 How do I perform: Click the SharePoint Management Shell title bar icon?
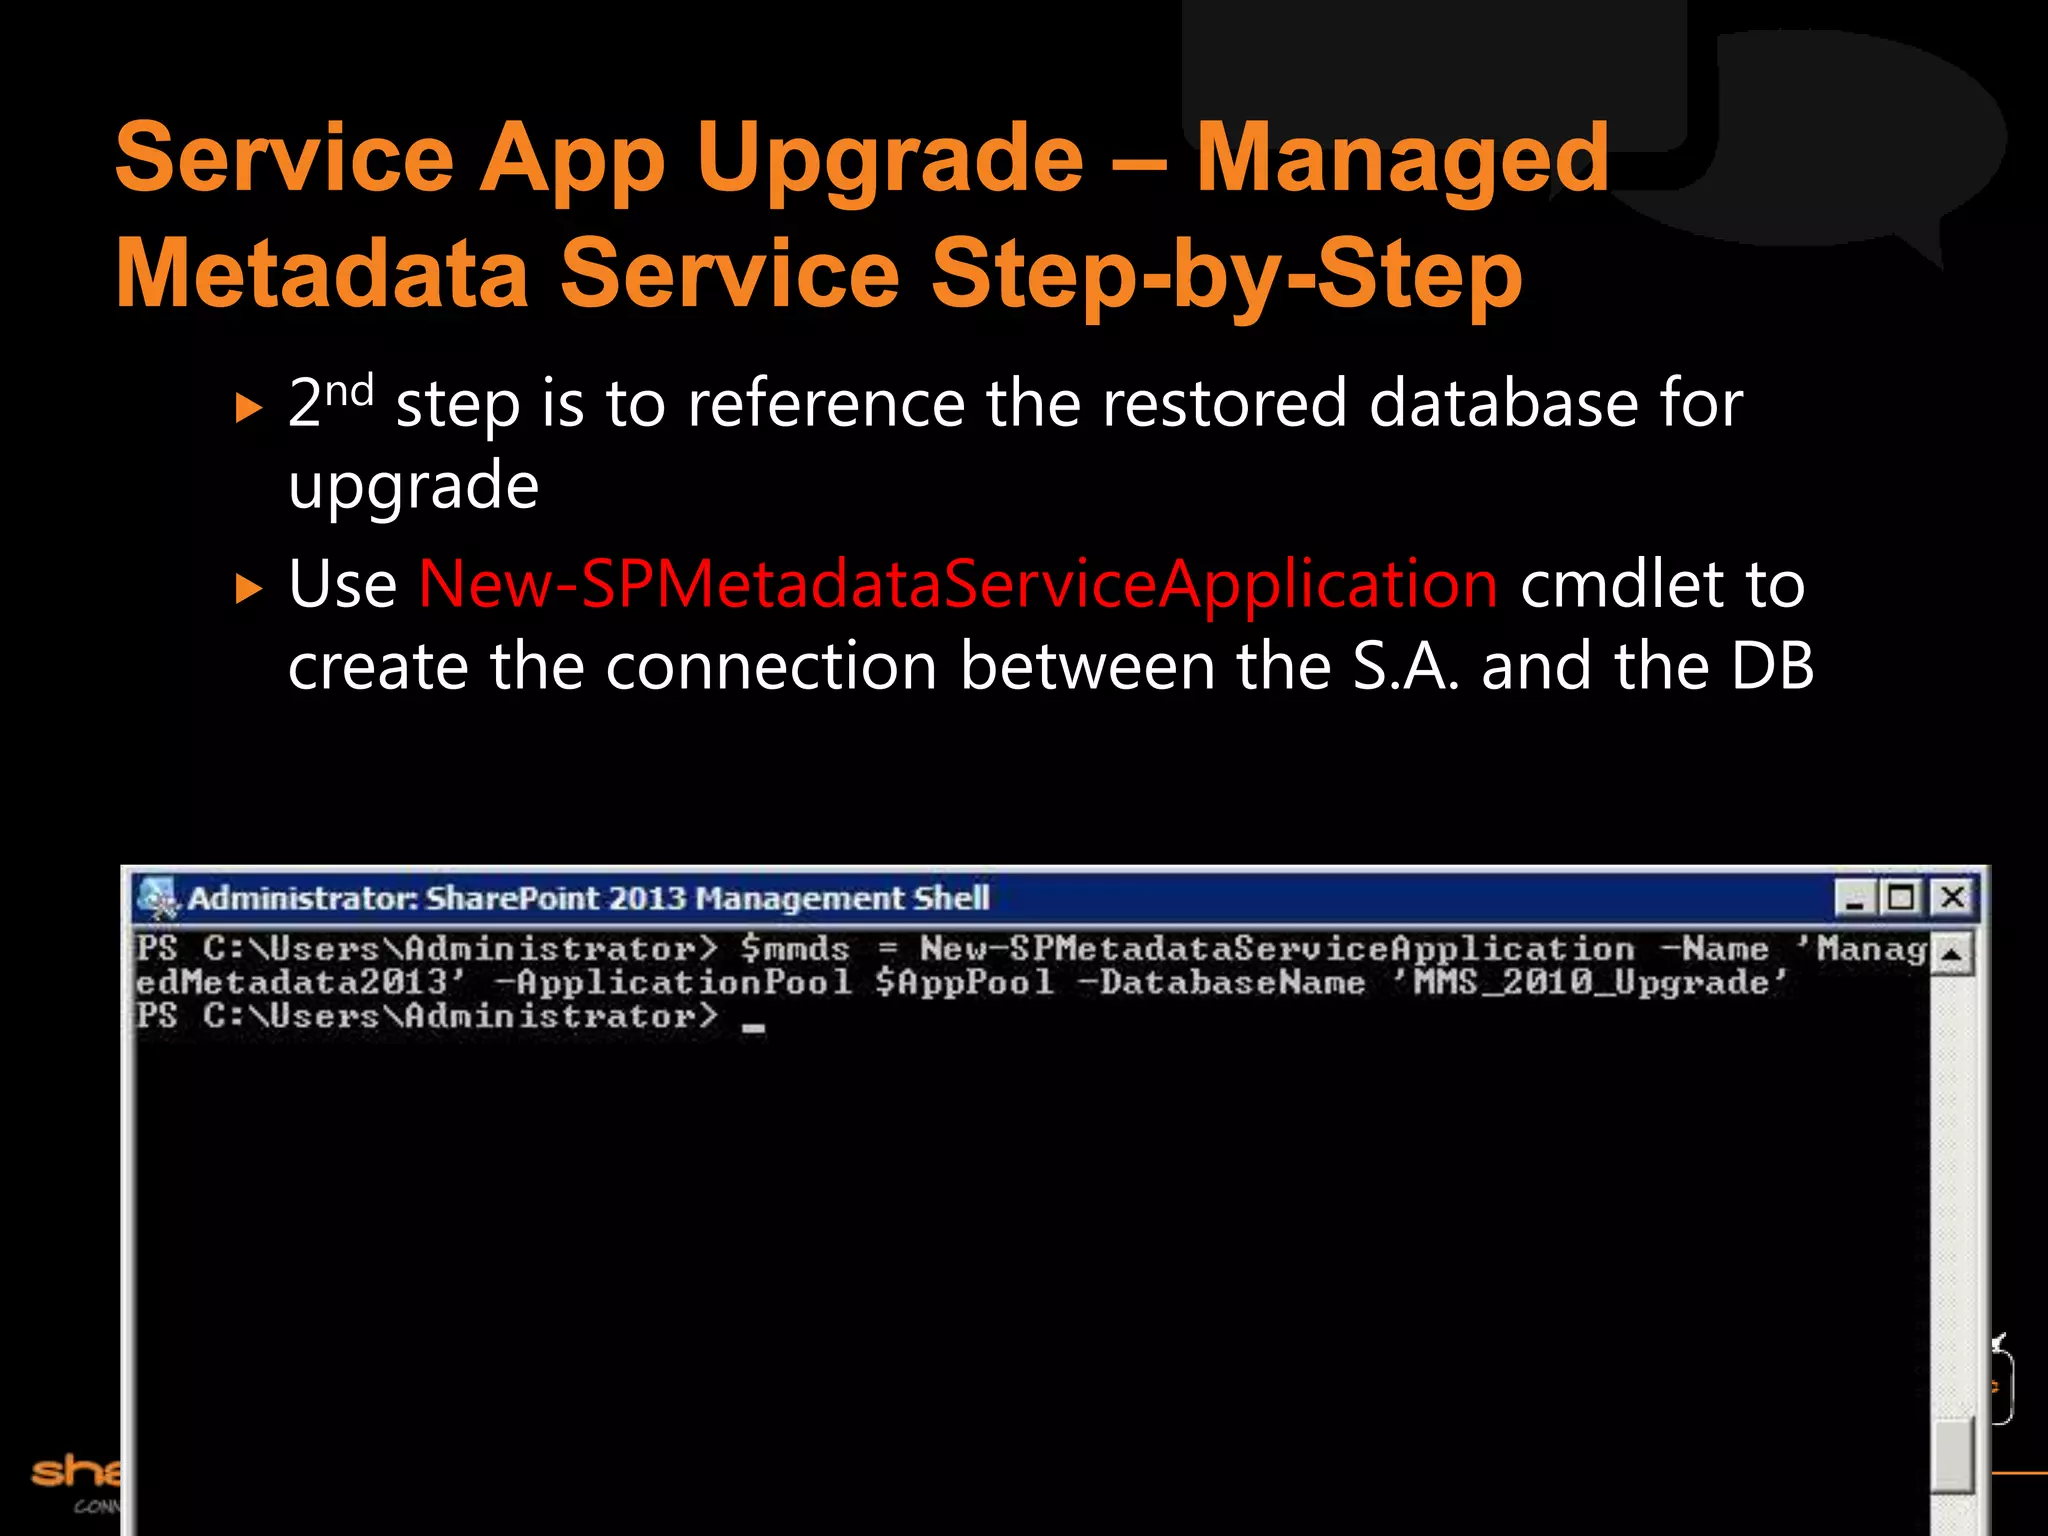point(158,897)
